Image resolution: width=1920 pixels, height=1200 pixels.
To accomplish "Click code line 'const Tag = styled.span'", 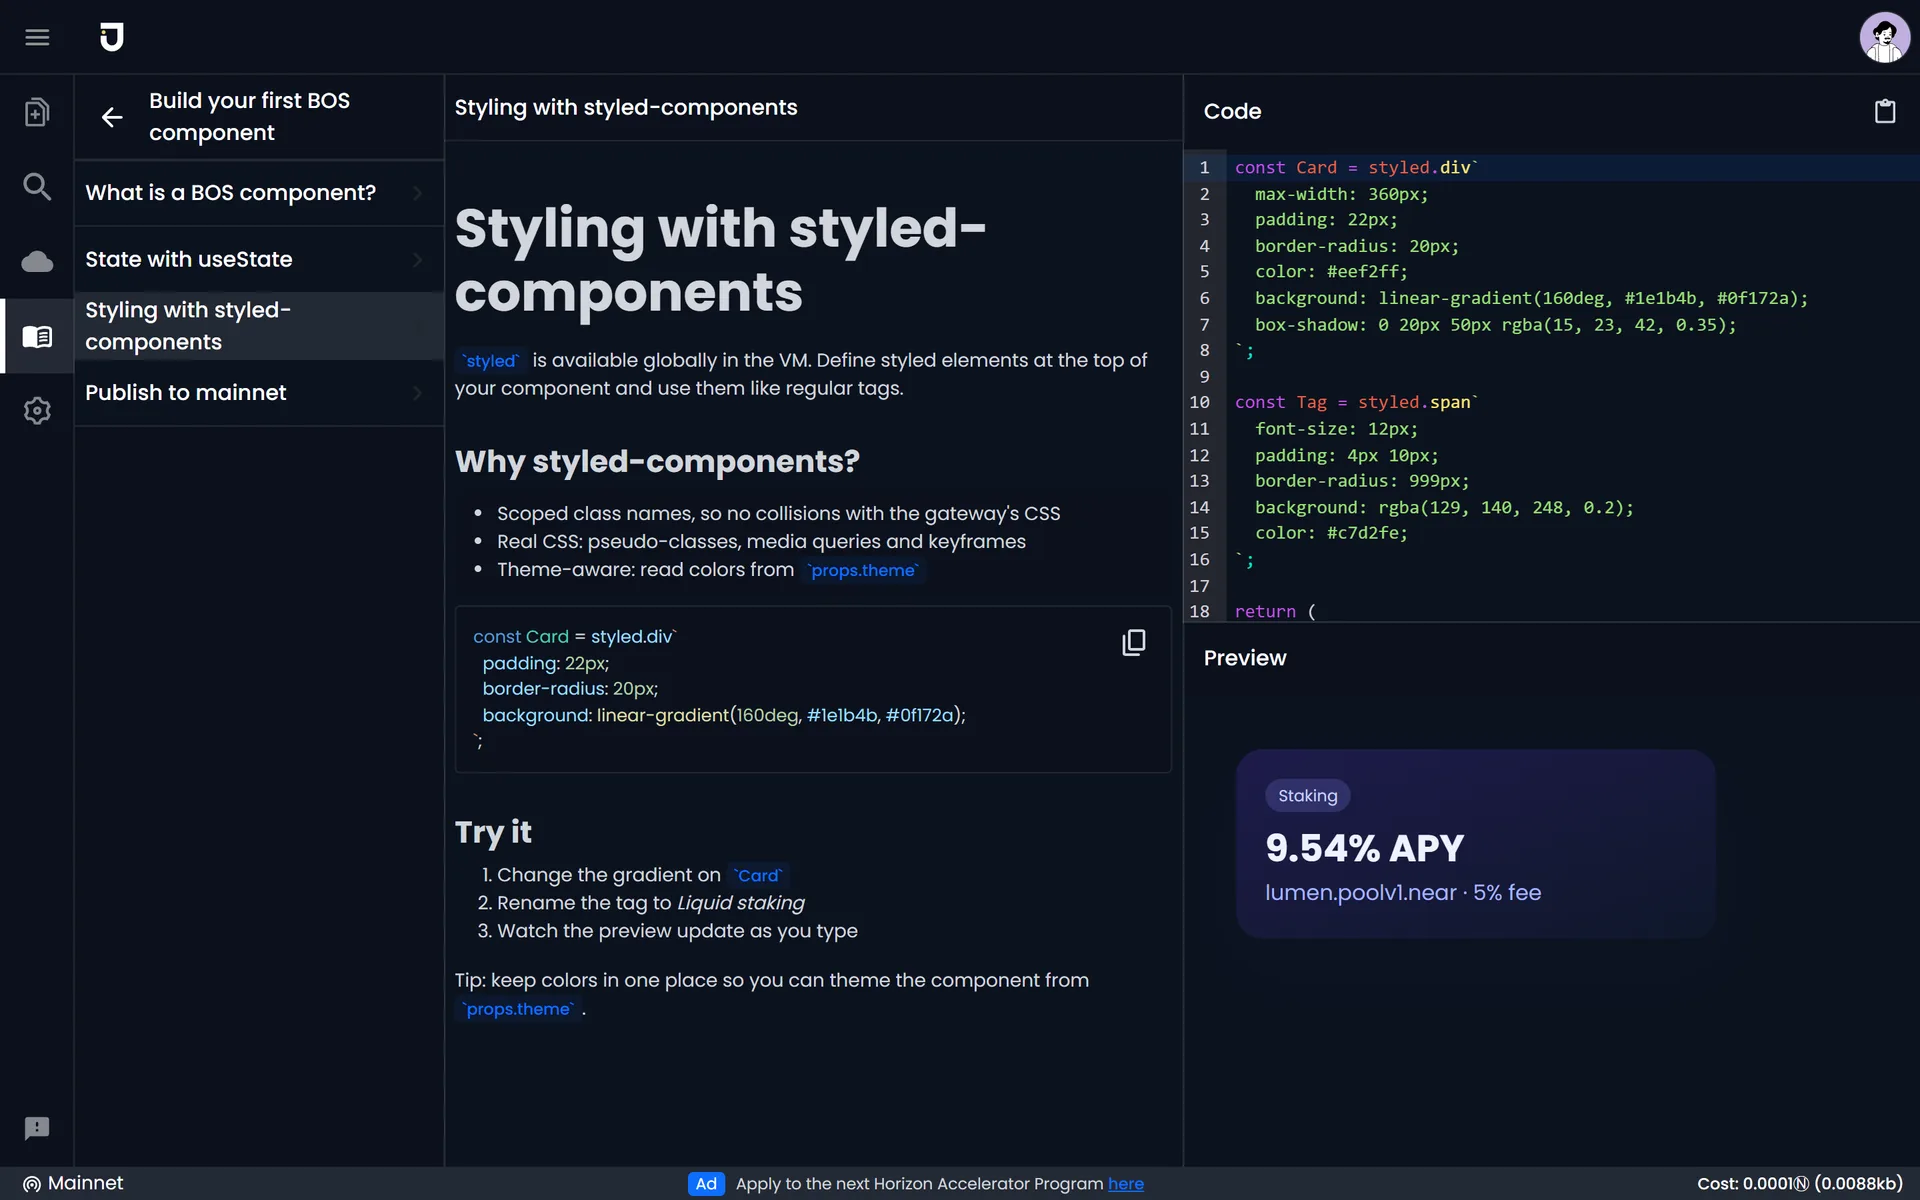I will click(x=1355, y=402).
